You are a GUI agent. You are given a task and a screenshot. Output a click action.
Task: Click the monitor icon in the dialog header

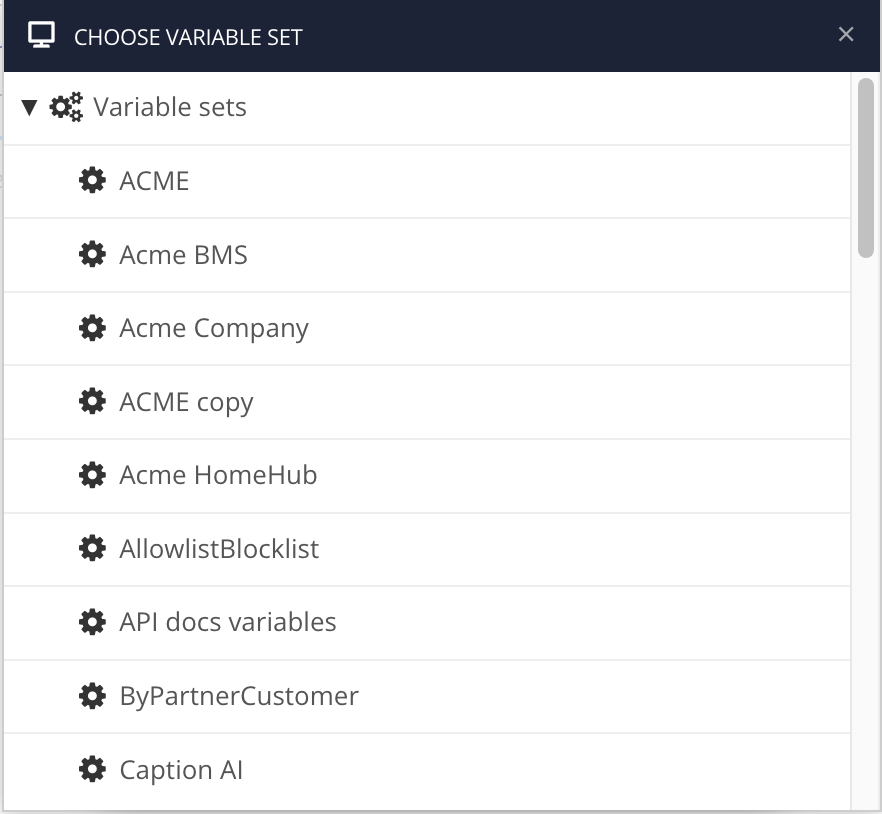pos(39,34)
